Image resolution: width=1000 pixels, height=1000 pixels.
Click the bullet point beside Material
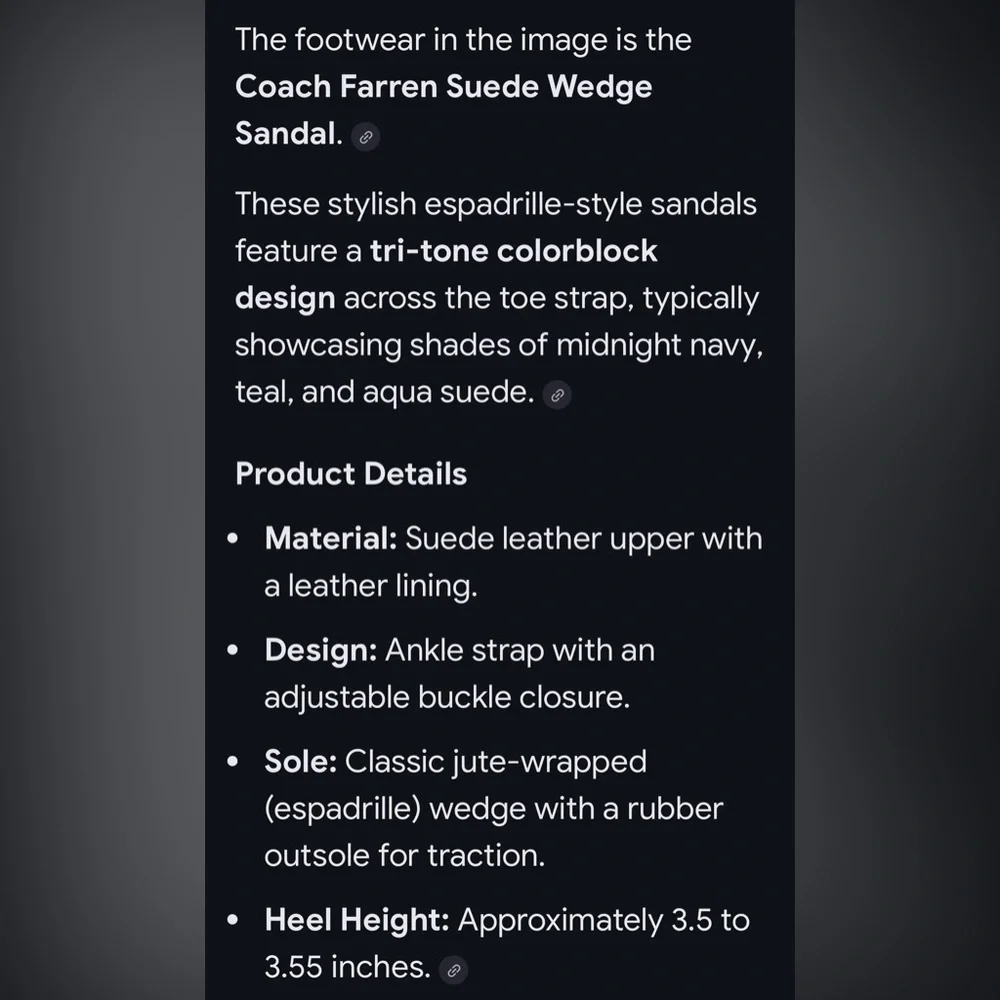pos(233,539)
